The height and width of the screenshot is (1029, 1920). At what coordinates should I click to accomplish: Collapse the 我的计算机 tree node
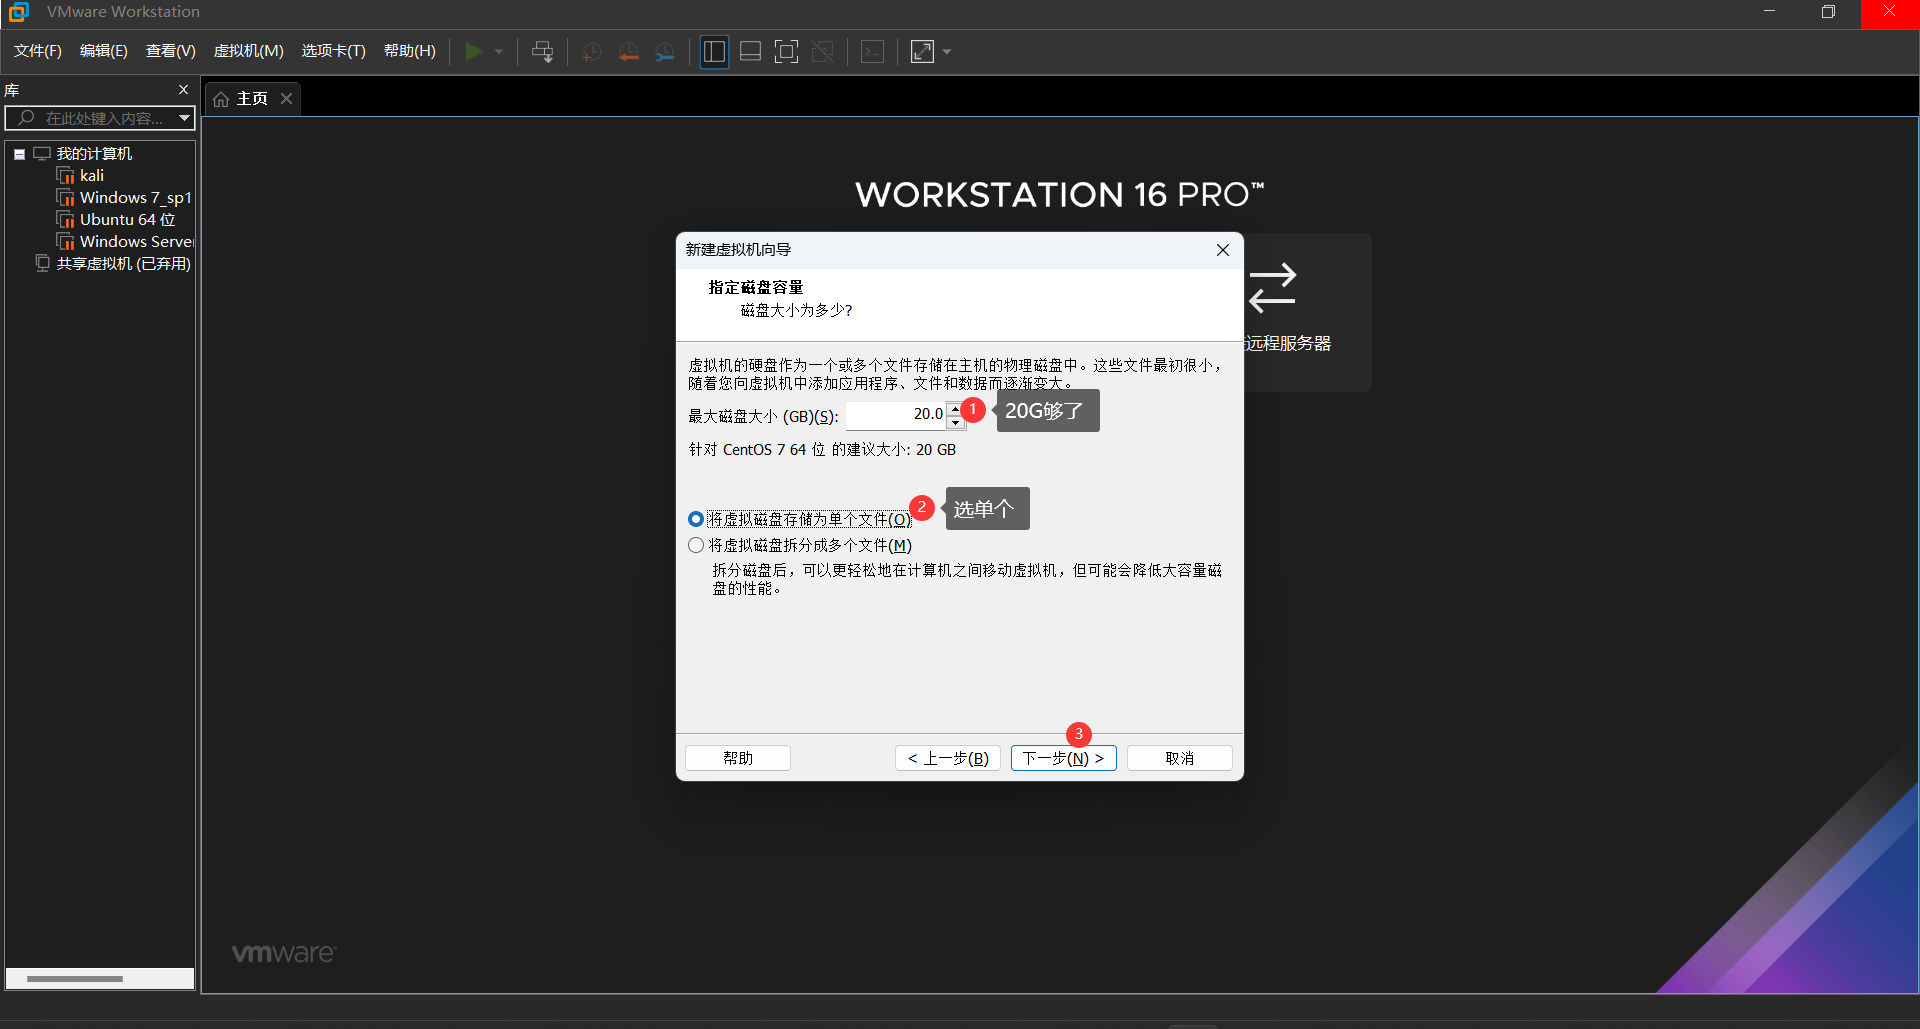point(19,154)
